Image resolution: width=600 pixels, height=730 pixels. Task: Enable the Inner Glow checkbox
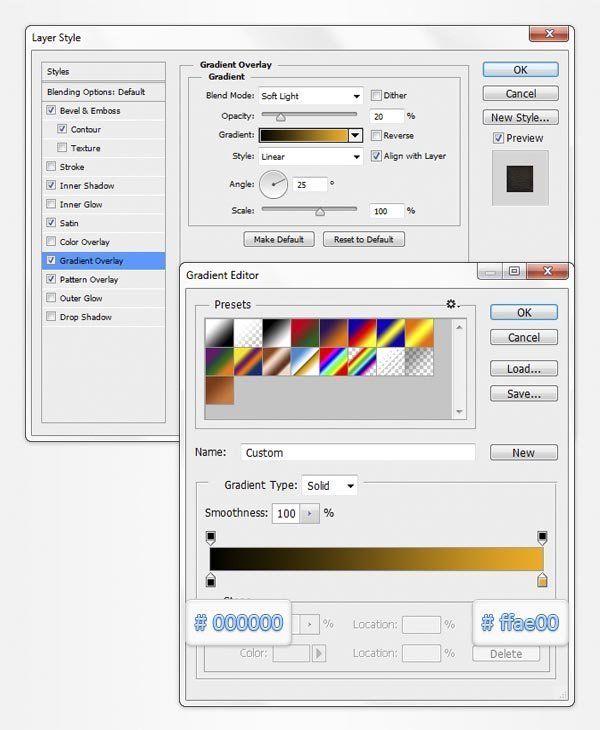(51, 204)
